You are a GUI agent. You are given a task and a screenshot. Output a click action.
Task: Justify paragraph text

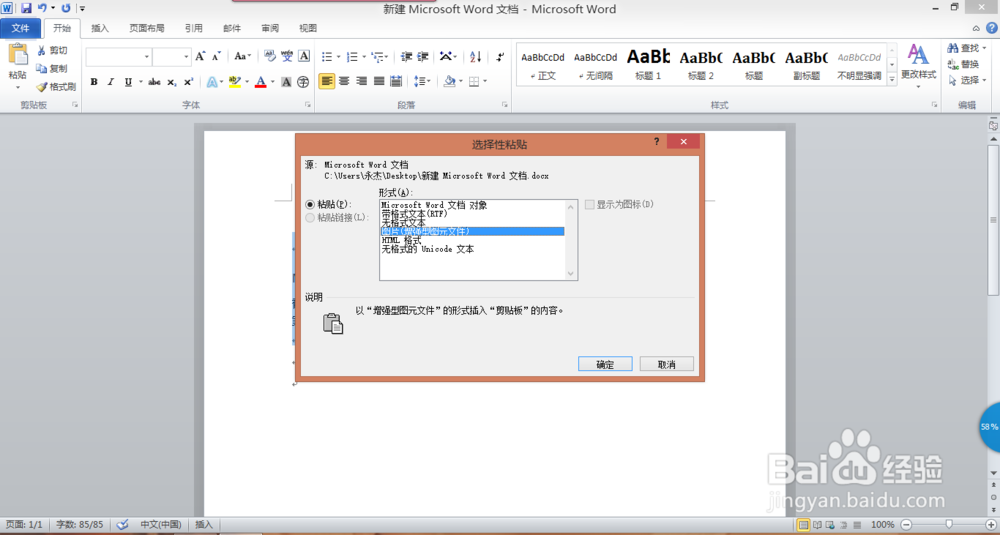379,82
